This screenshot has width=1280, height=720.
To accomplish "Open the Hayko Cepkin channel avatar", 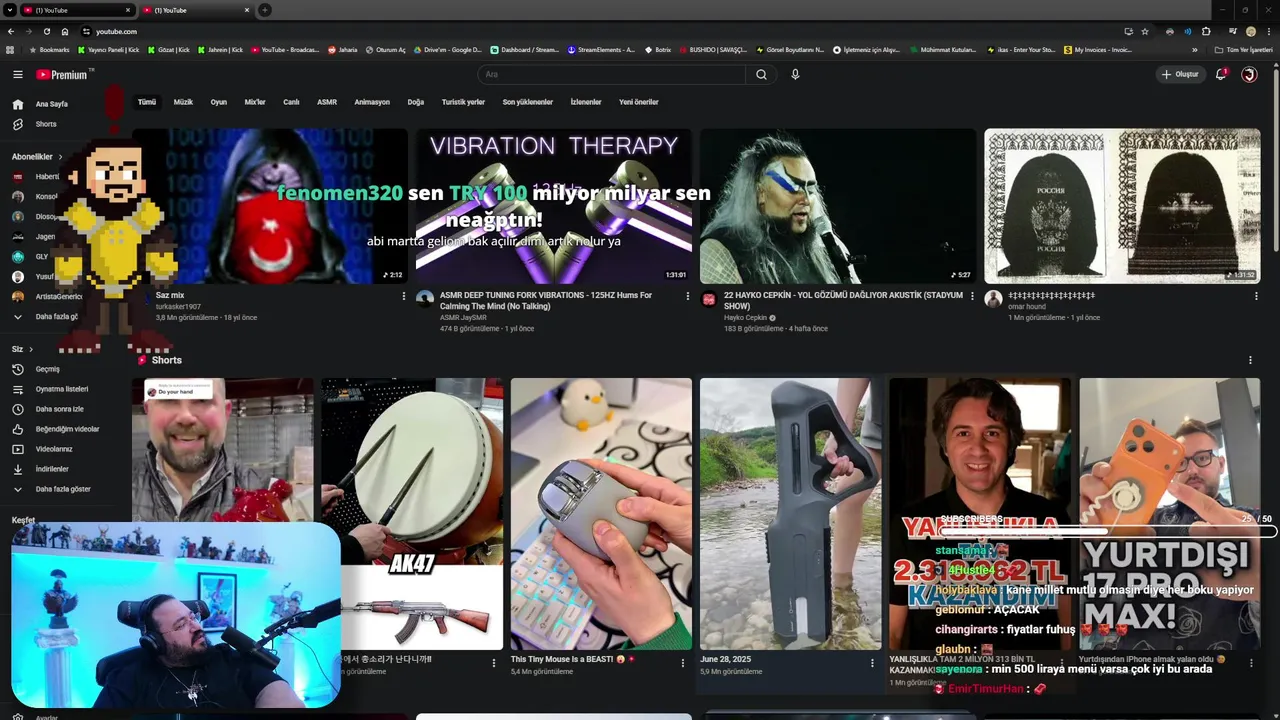I will click(709, 299).
